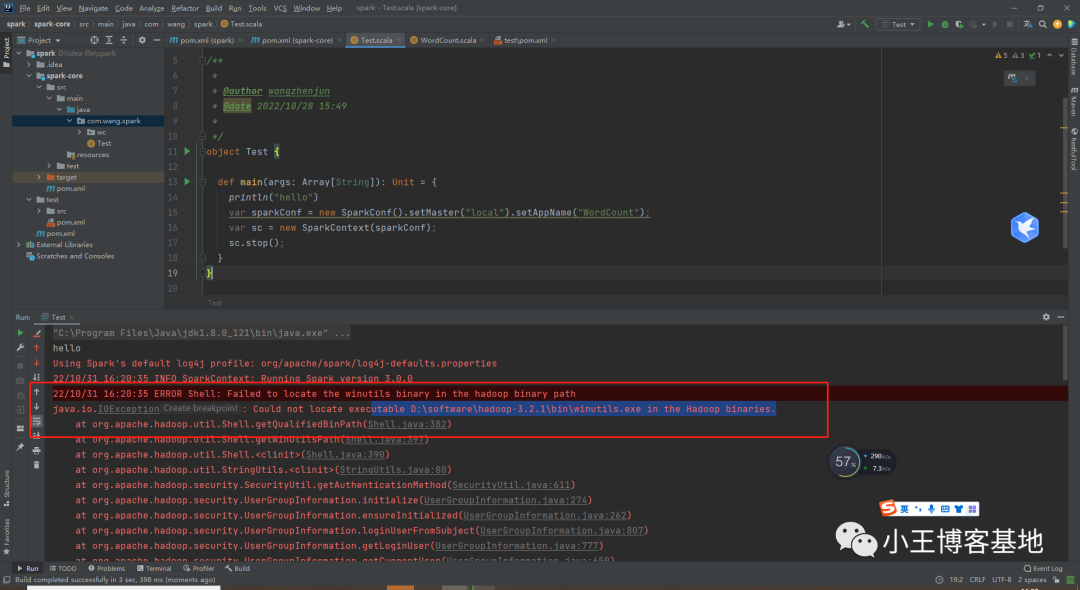Viewport: 1080px width, 590px height.
Task: Expand External Libraries node
Action: tap(19, 244)
